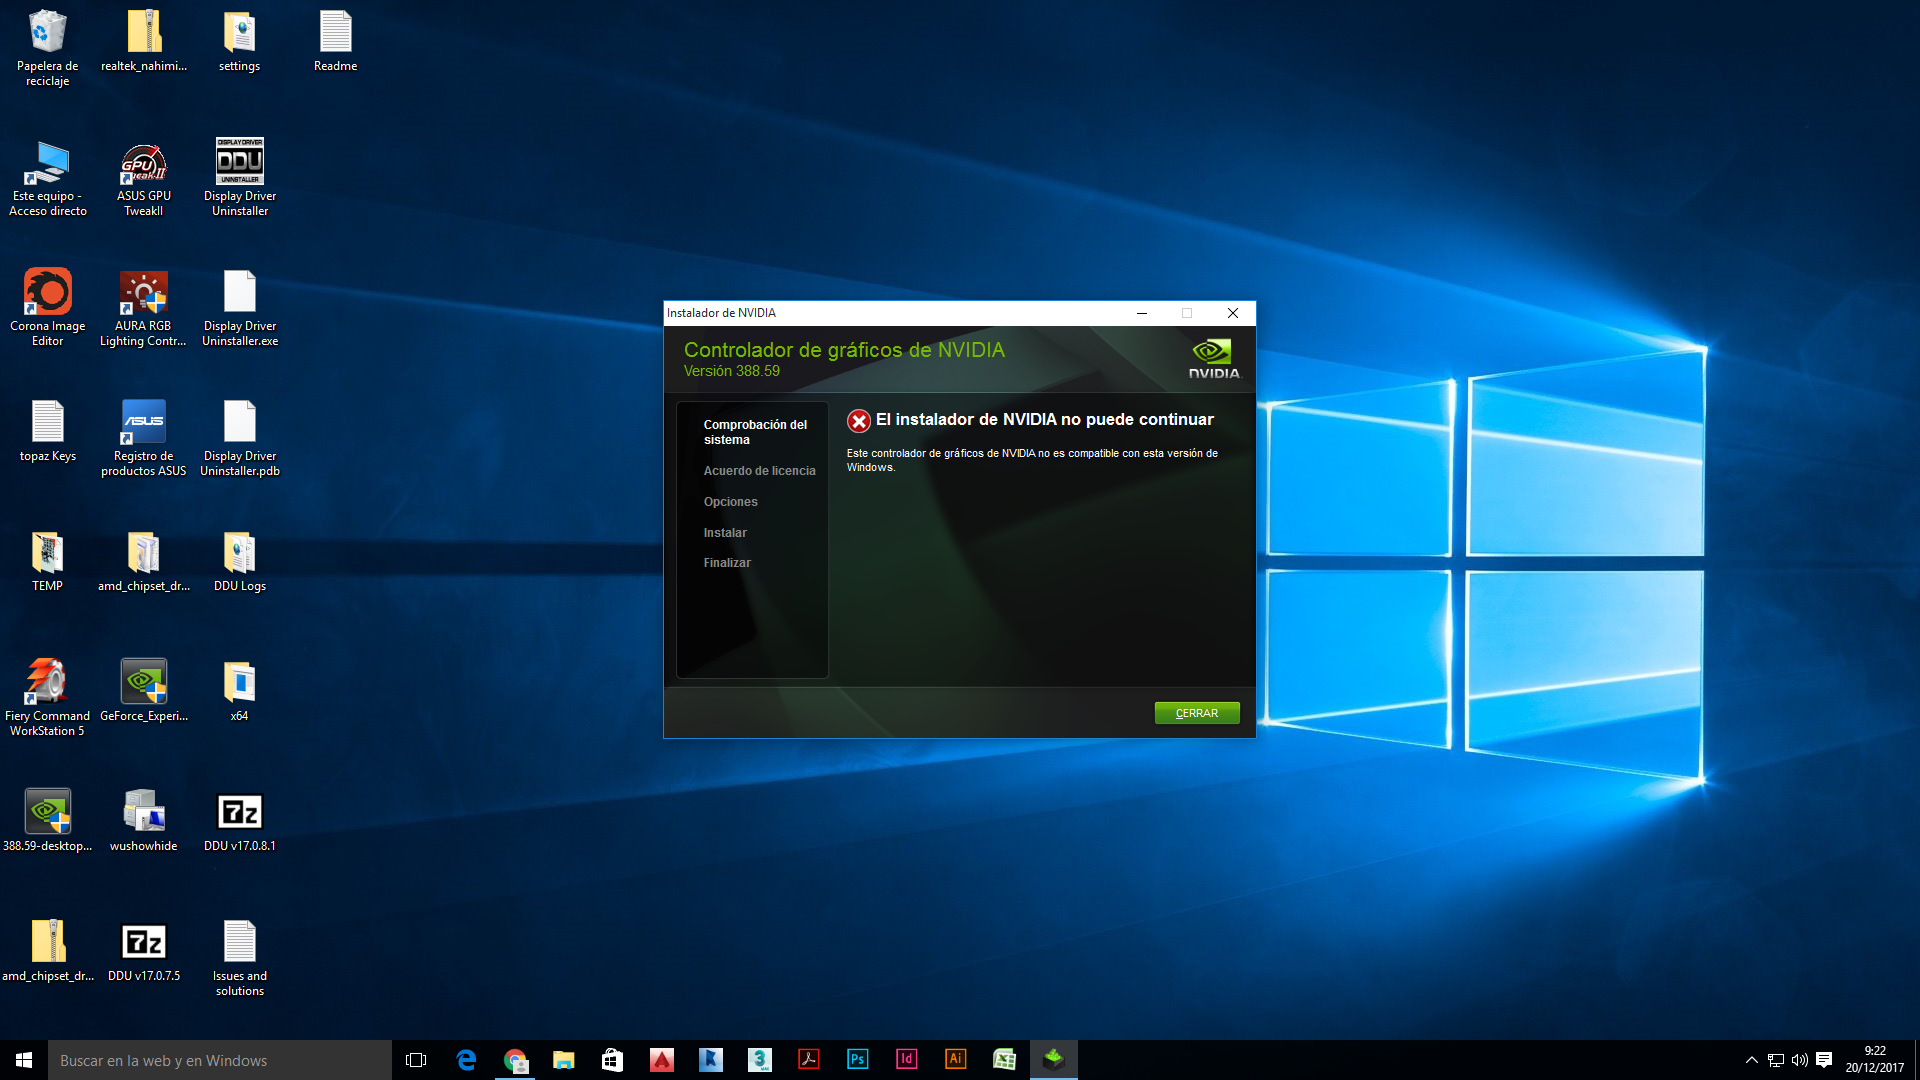Image resolution: width=1920 pixels, height=1080 pixels.
Task: Show hidden system tray icons chevron
Action: tap(1751, 1060)
